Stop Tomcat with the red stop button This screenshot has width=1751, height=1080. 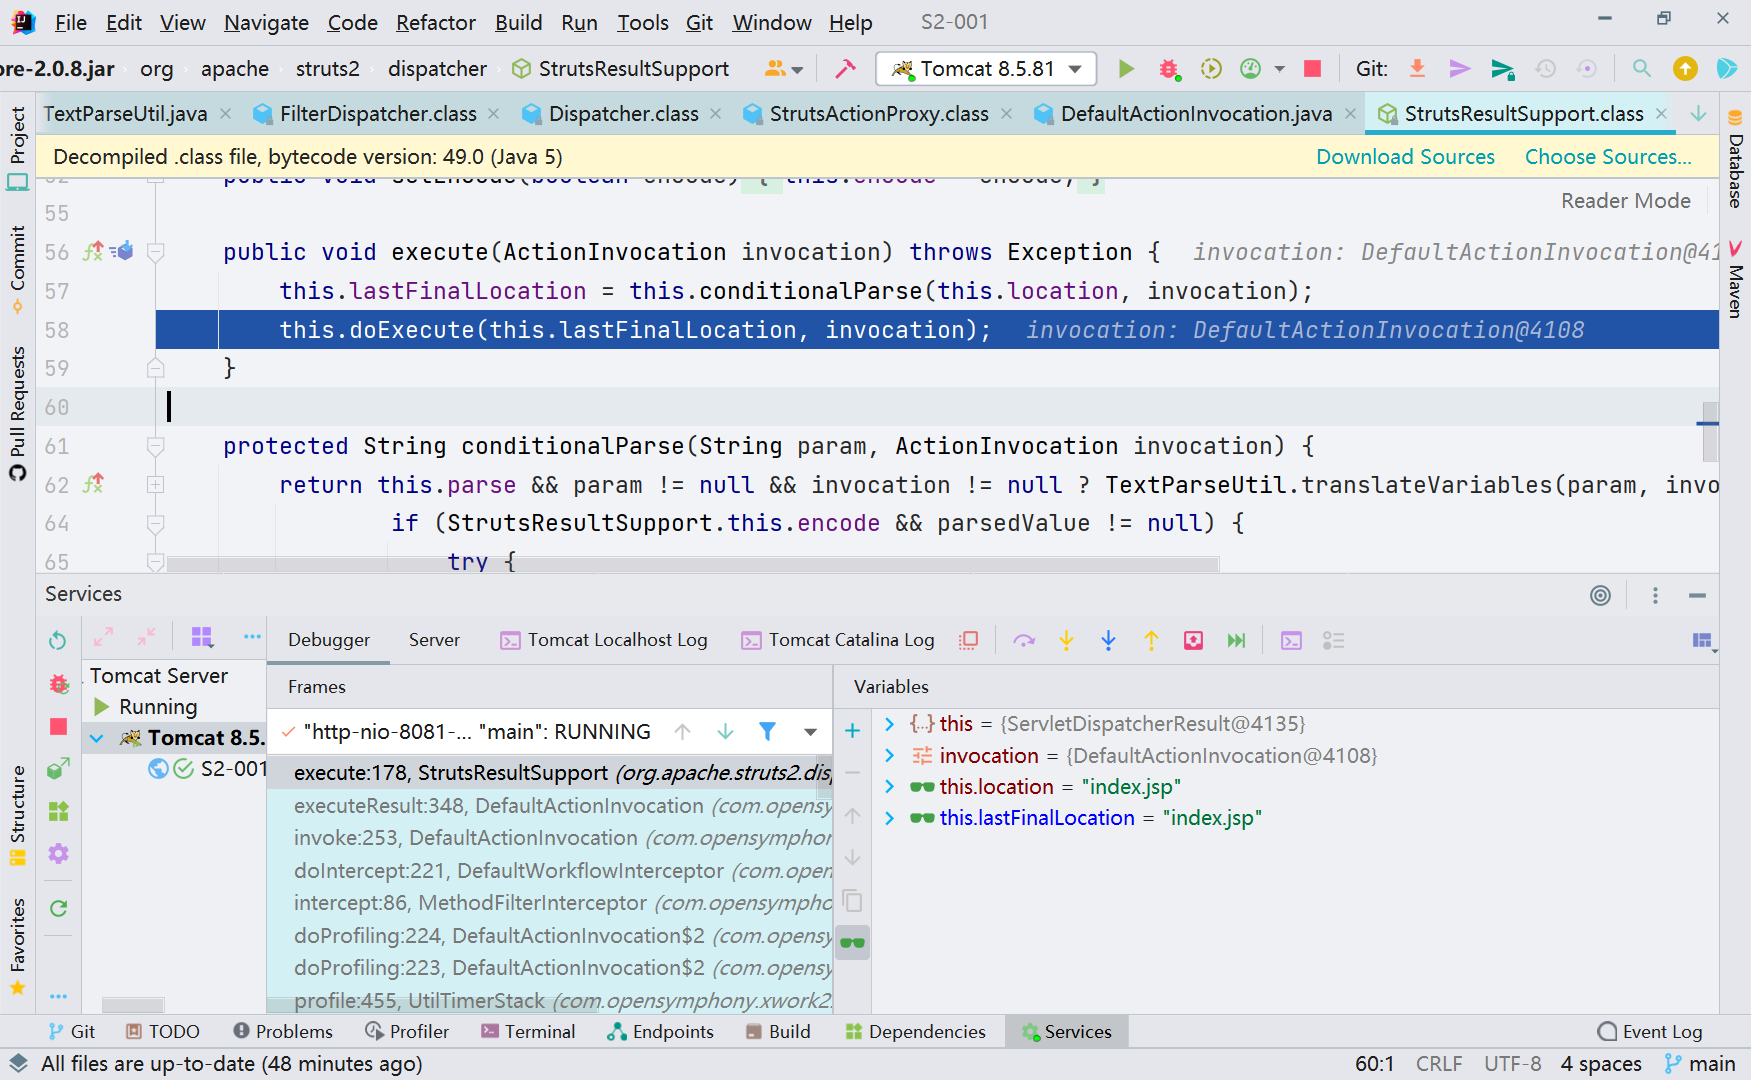pos(1312,69)
